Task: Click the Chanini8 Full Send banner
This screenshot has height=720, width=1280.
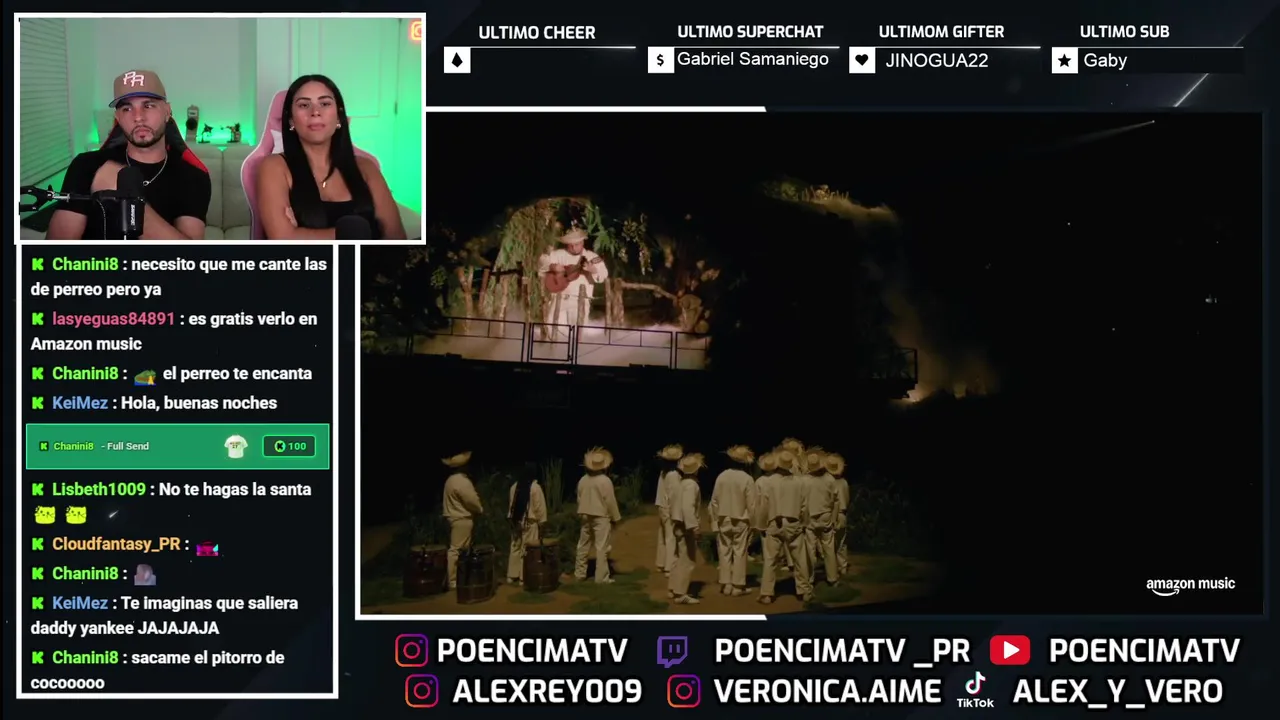Action: point(177,446)
